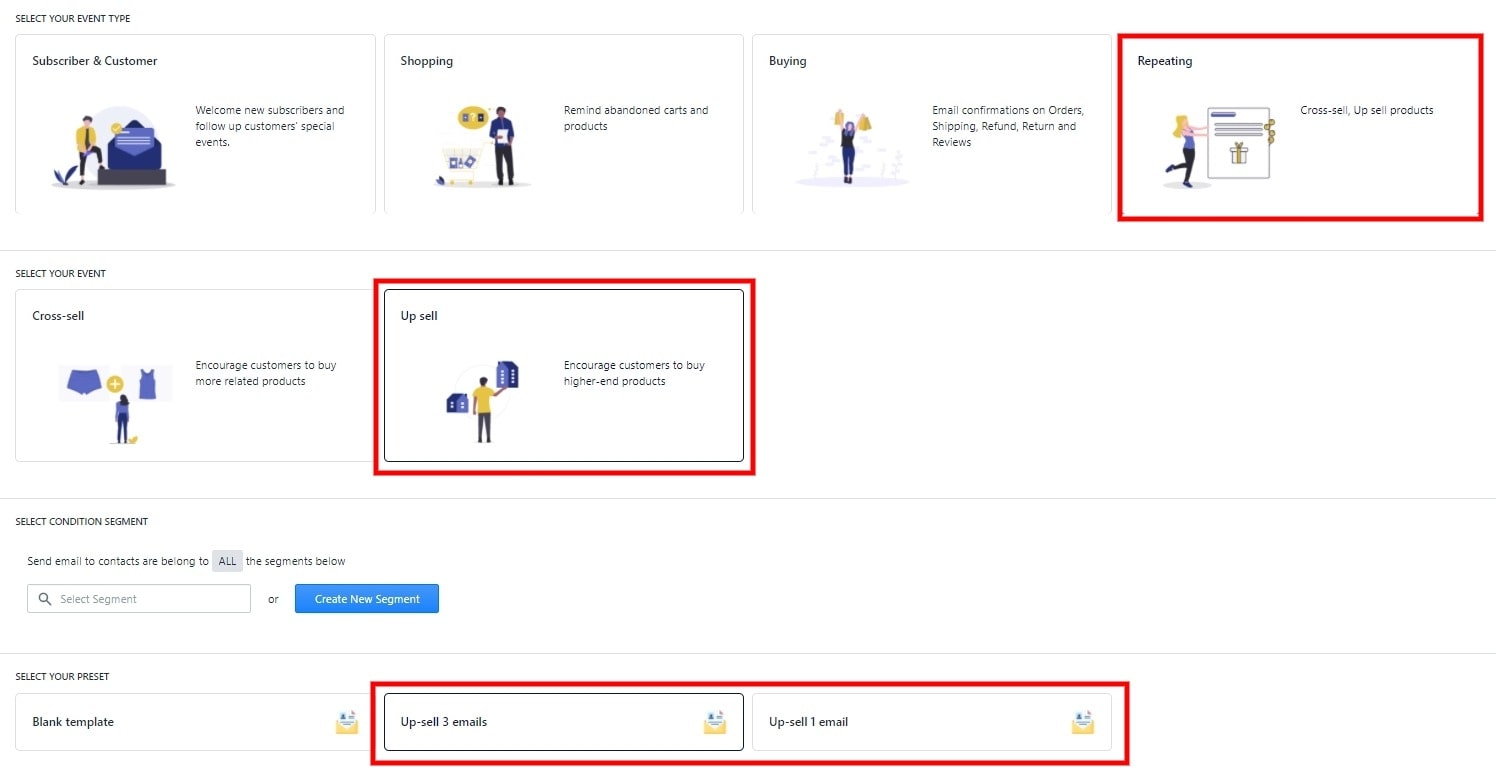Choose the Cross-sell event
The width and height of the screenshot is (1496, 781).
click(195, 375)
